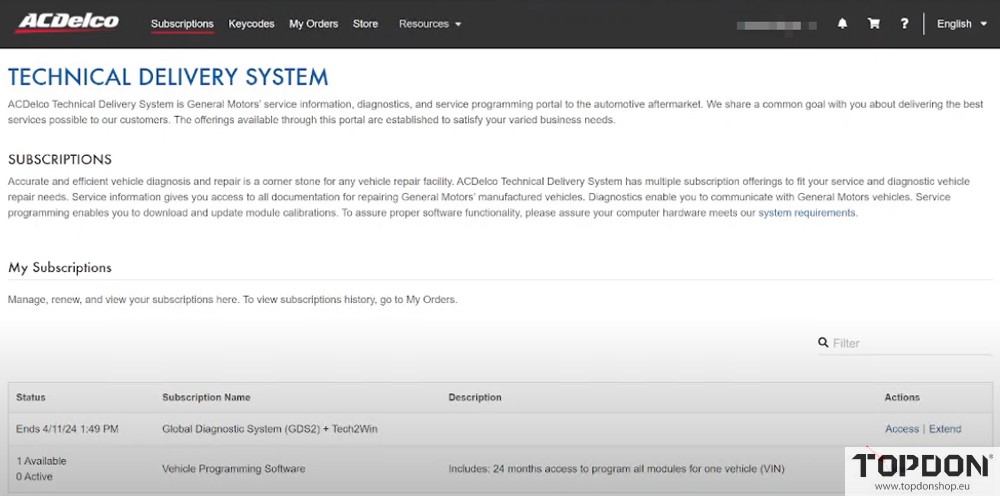1000x496 pixels.
Task: Open the Keycodes menu item
Action: pyautogui.click(x=251, y=24)
